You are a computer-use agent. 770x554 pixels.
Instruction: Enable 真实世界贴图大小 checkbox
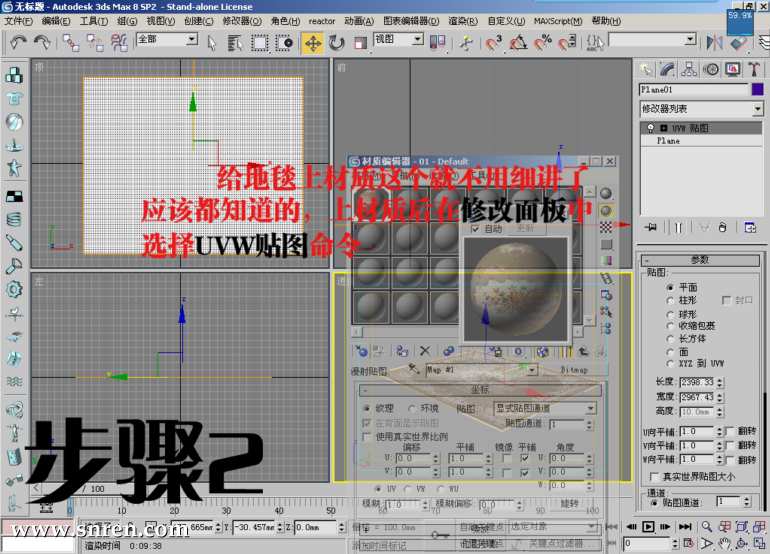[x=654, y=476]
